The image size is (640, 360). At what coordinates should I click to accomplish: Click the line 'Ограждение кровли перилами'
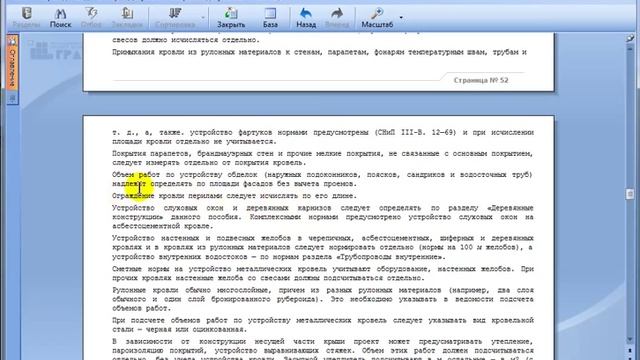tap(234, 196)
